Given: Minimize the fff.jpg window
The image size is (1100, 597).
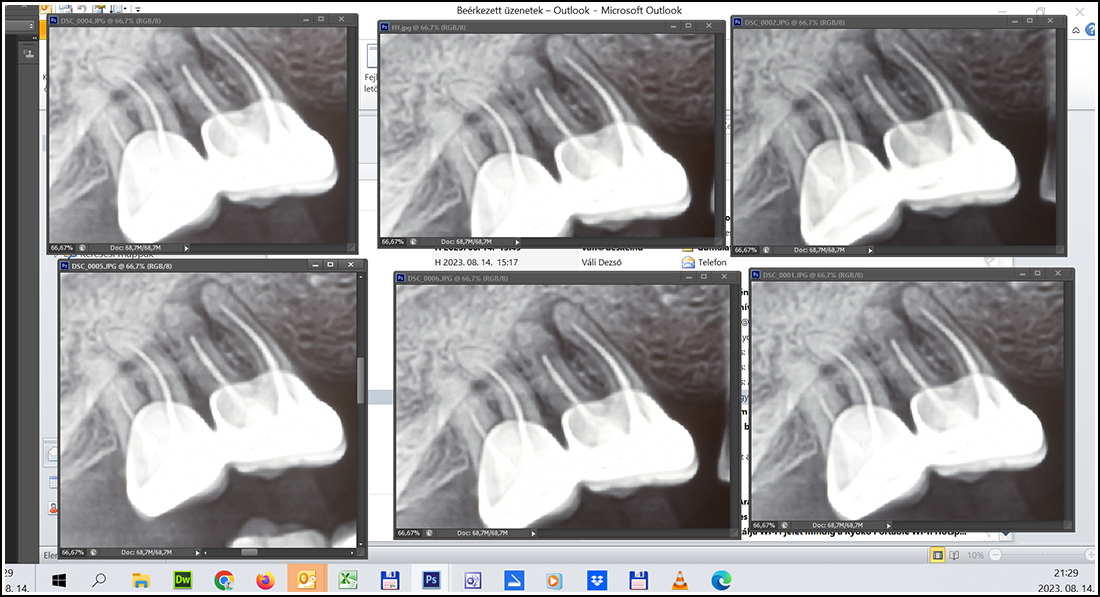Looking at the screenshot, I should pyautogui.click(x=673, y=26).
